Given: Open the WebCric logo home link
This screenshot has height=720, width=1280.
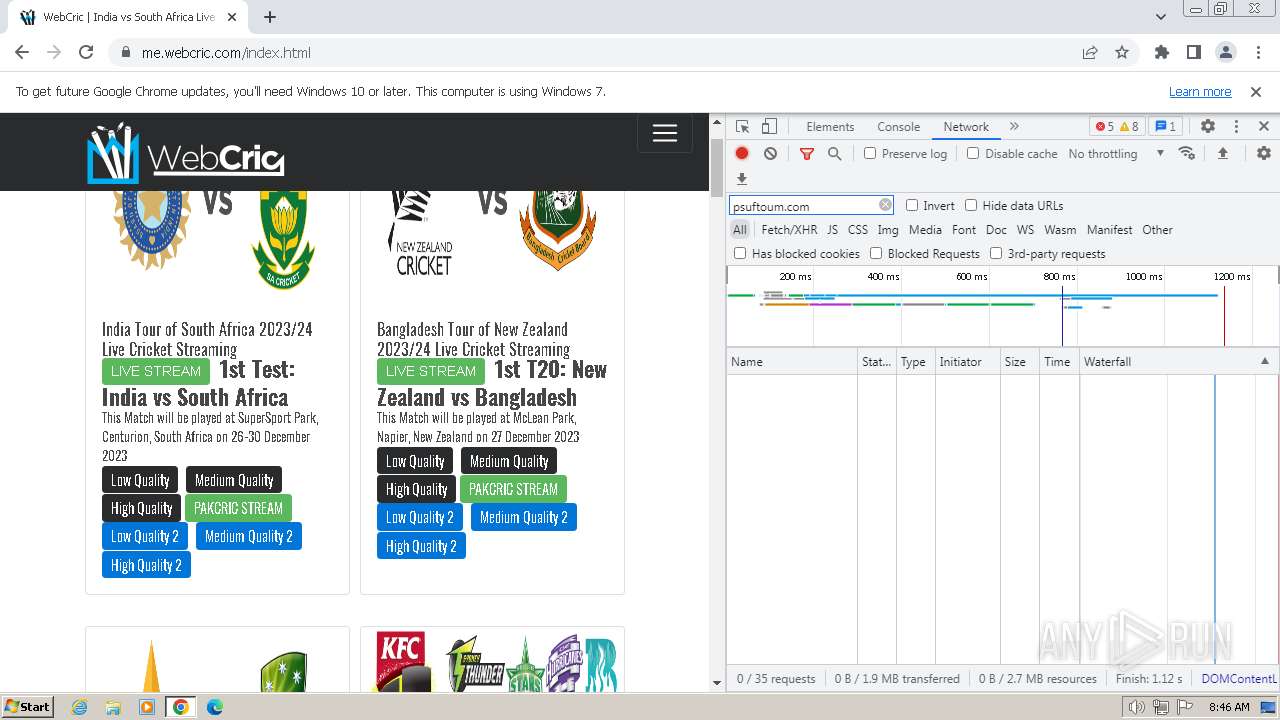Looking at the screenshot, I should (x=186, y=153).
